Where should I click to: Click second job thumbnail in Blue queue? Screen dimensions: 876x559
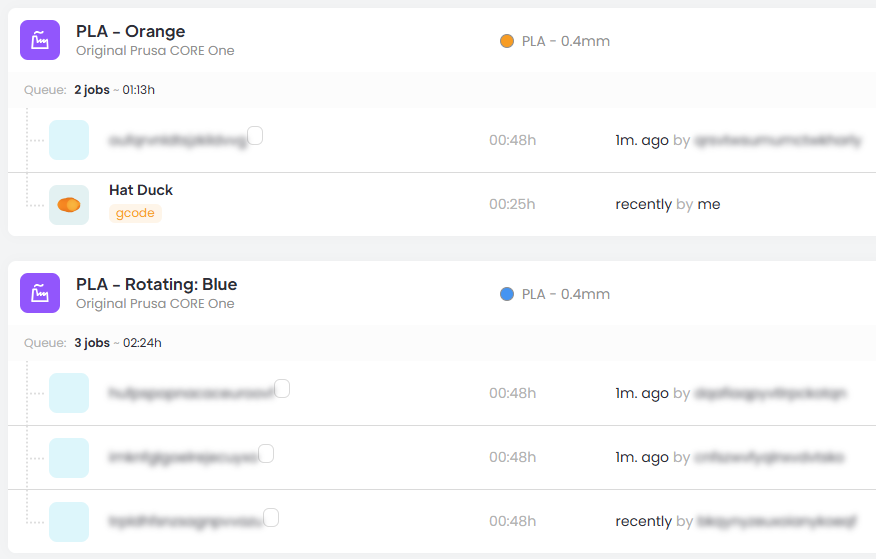pyautogui.click(x=69, y=457)
